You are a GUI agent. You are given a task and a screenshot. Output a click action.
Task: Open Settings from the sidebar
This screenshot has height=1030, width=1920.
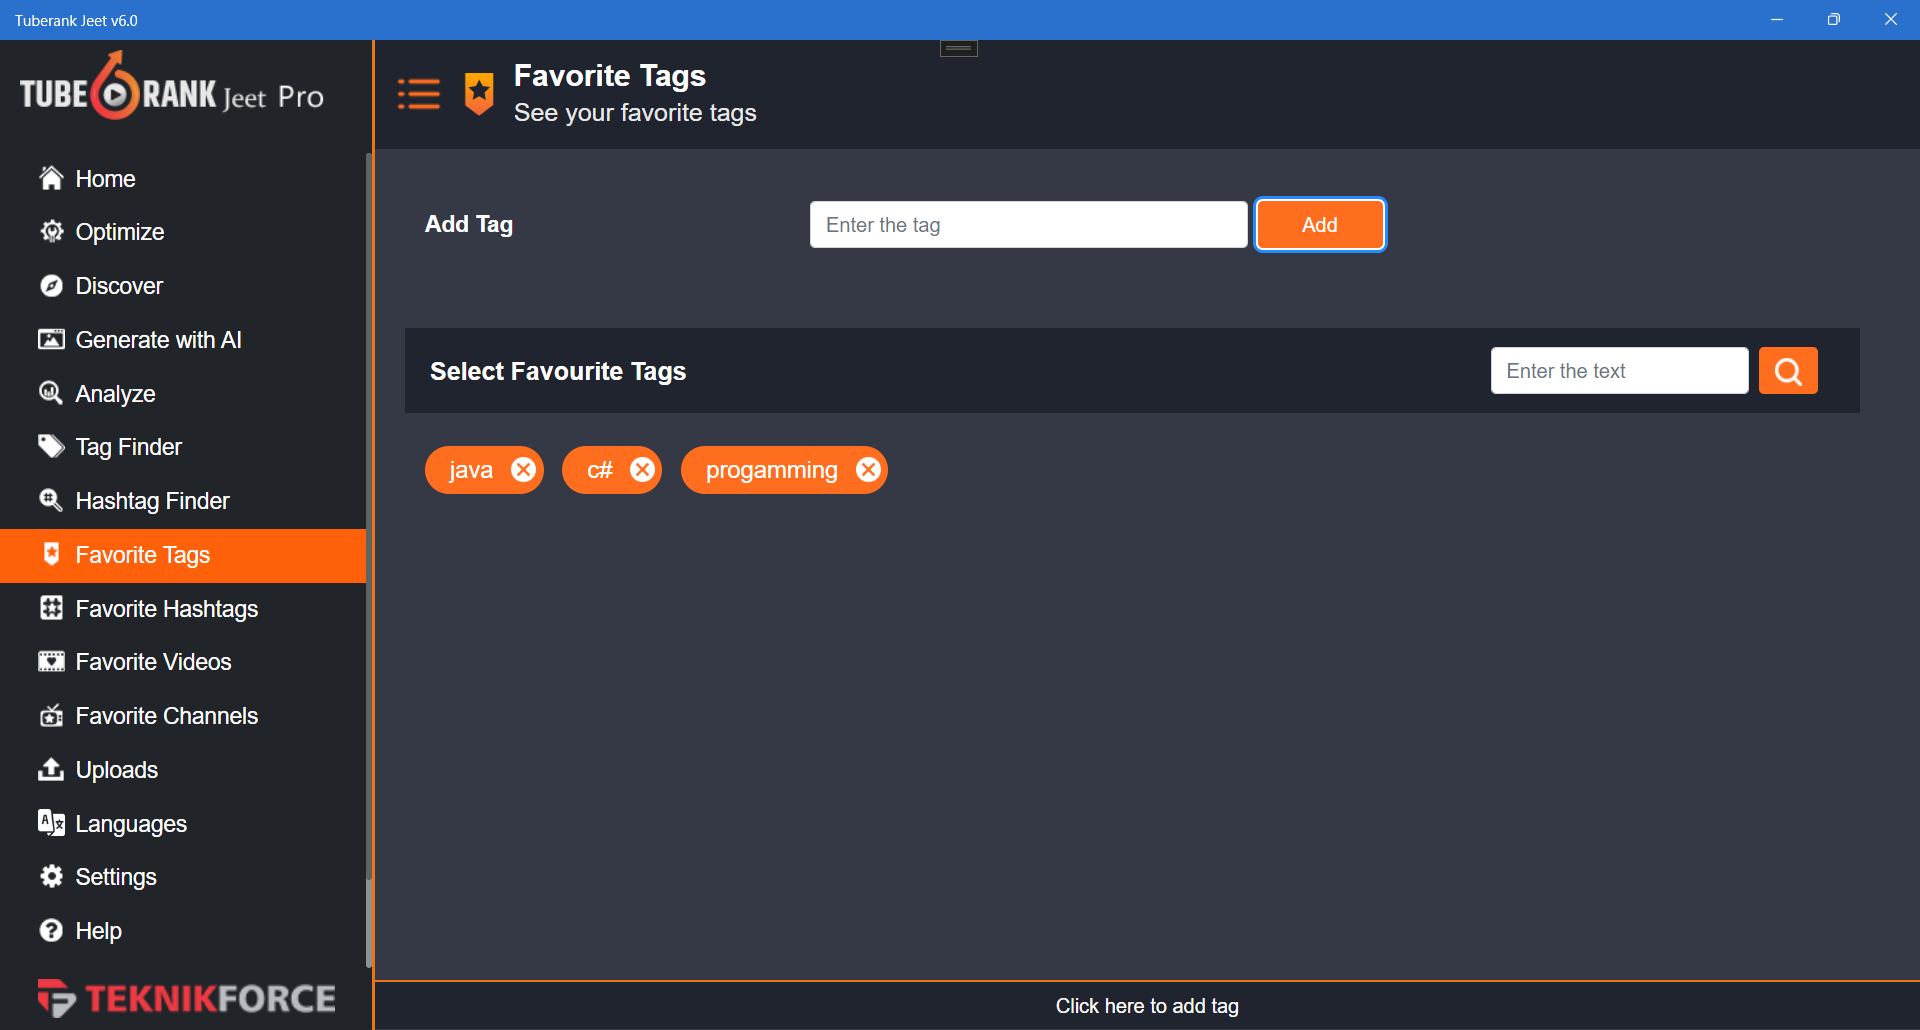click(x=183, y=877)
